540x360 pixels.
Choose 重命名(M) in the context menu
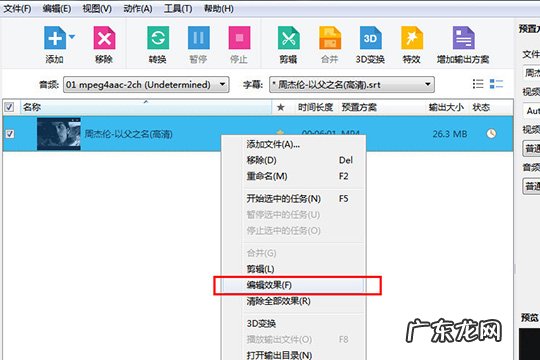[293, 176]
